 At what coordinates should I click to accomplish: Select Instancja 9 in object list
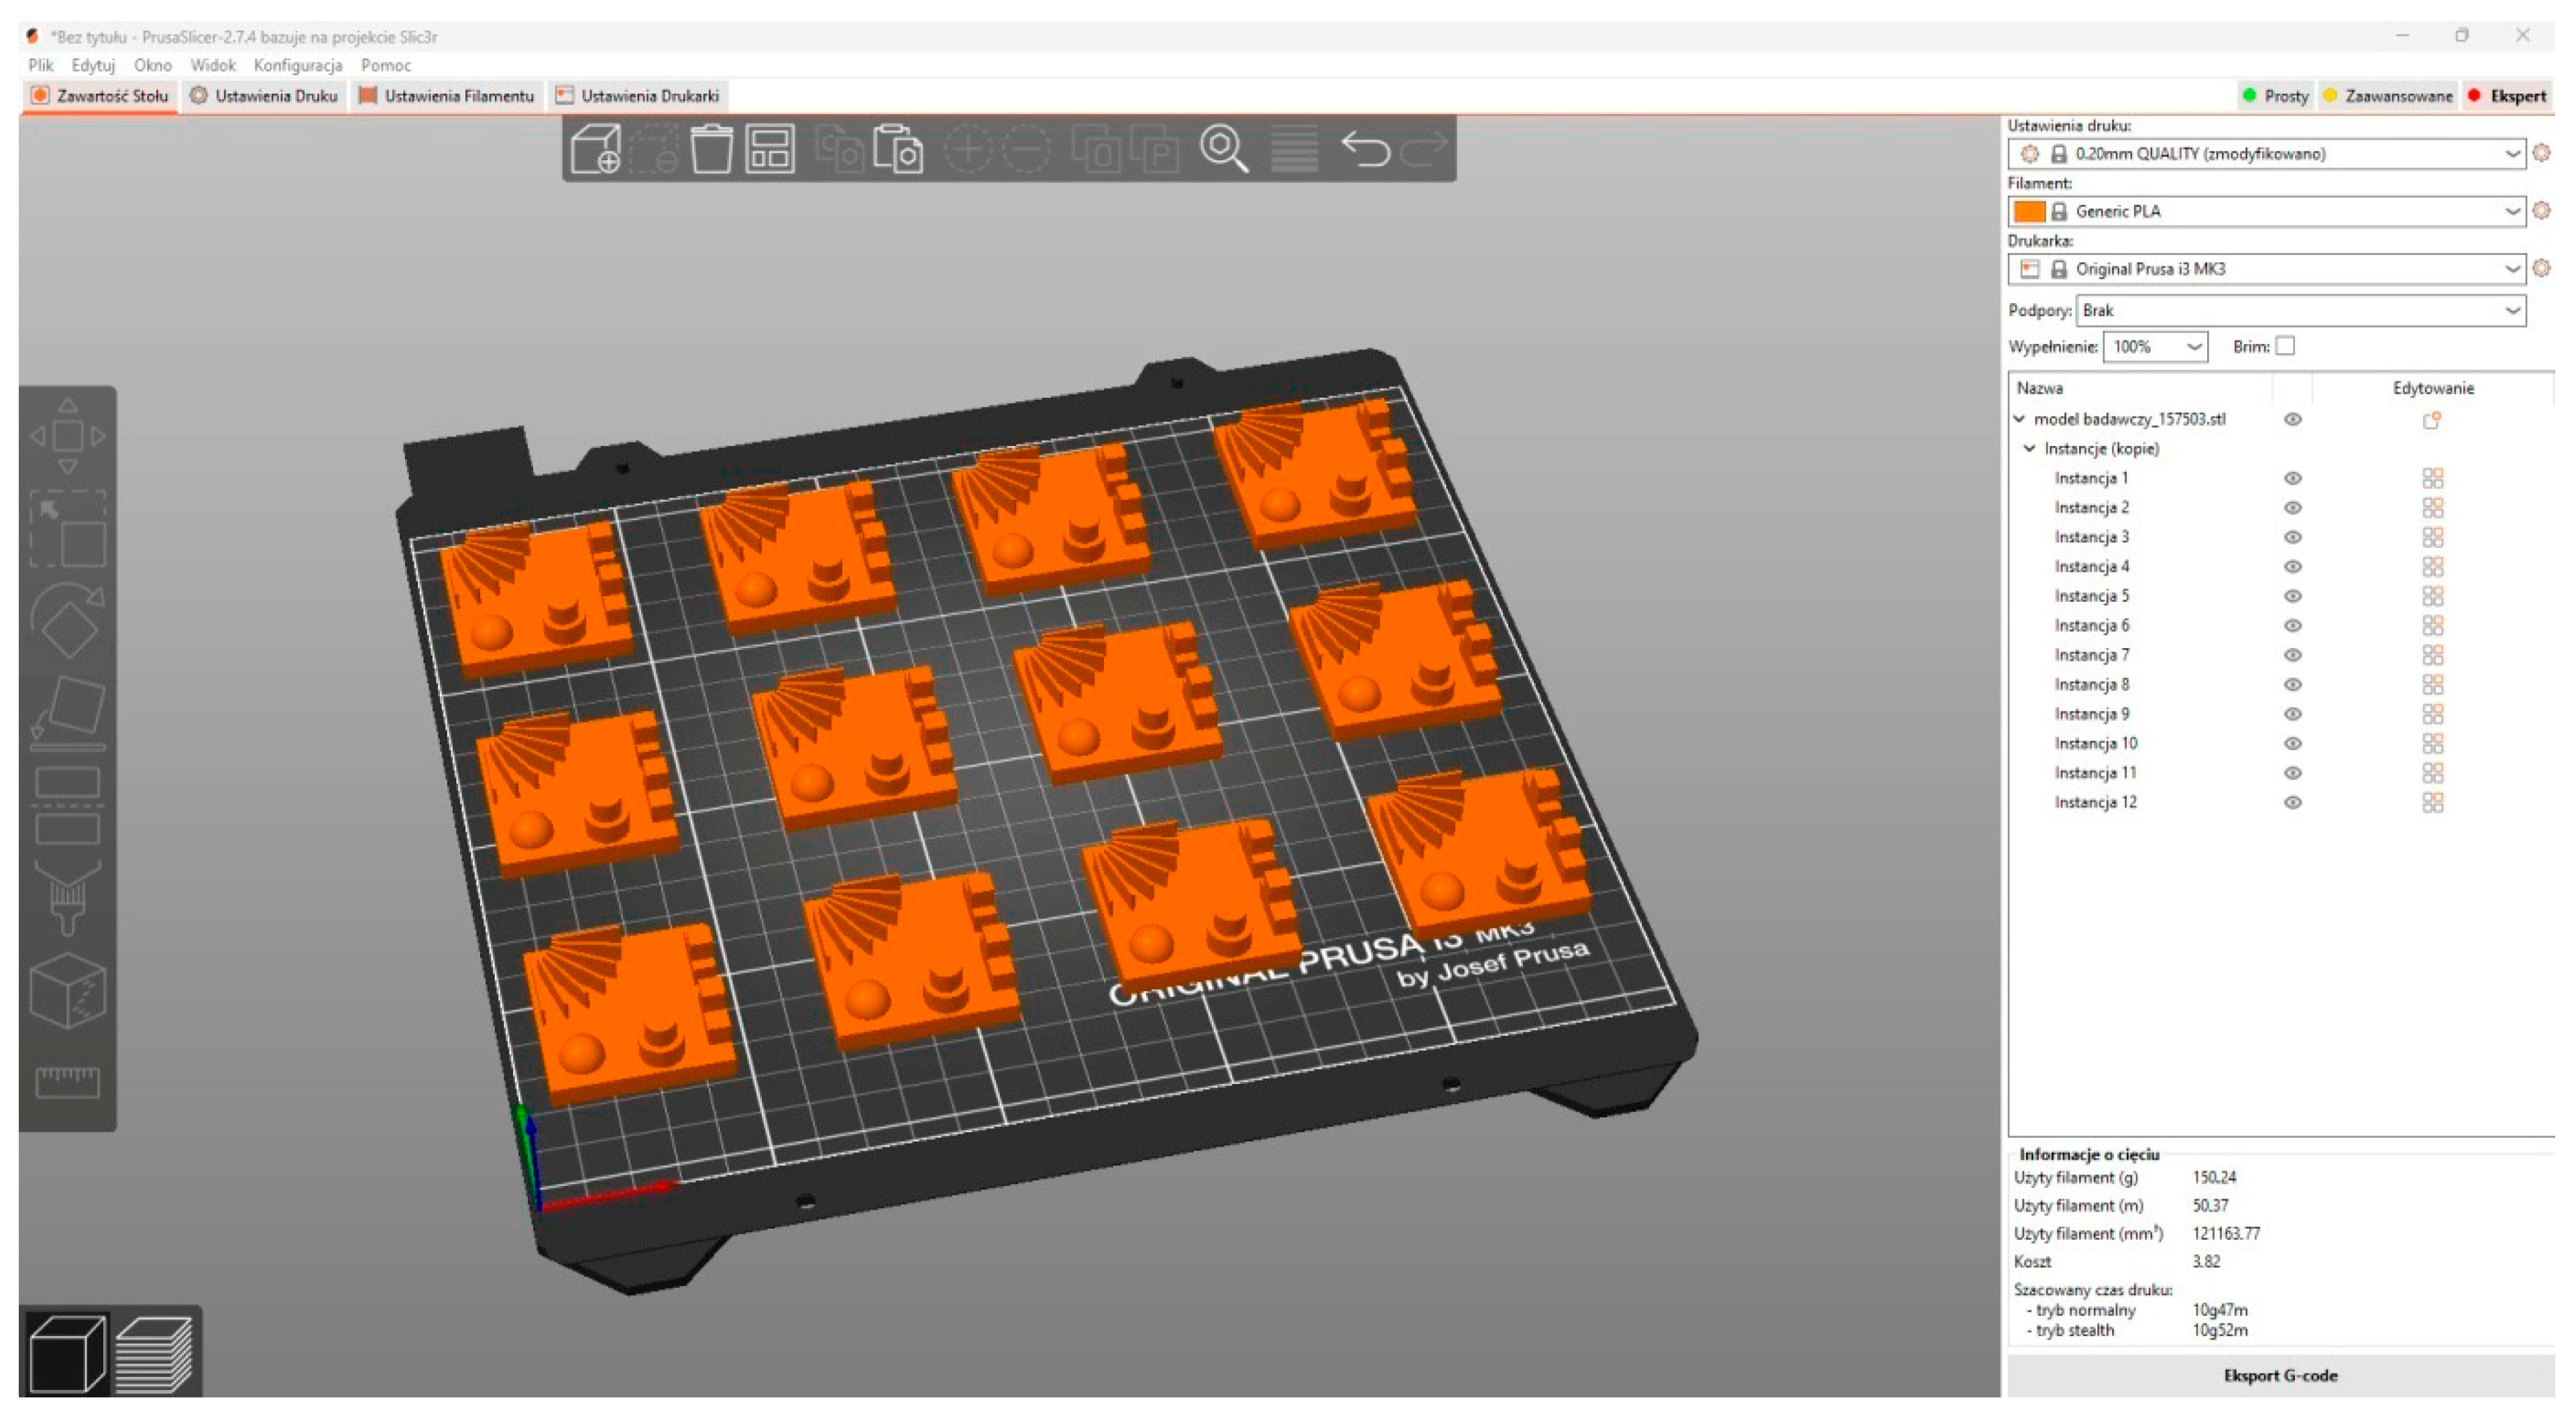pos(2091,714)
